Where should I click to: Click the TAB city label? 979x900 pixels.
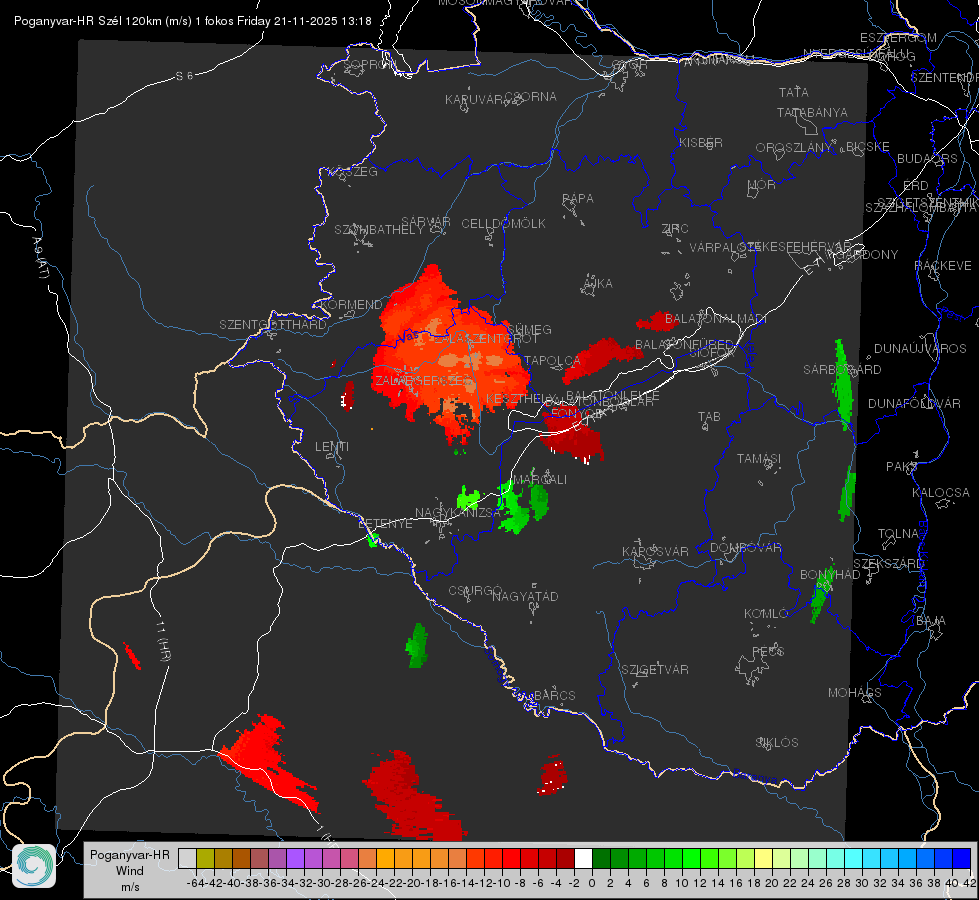(x=709, y=417)
